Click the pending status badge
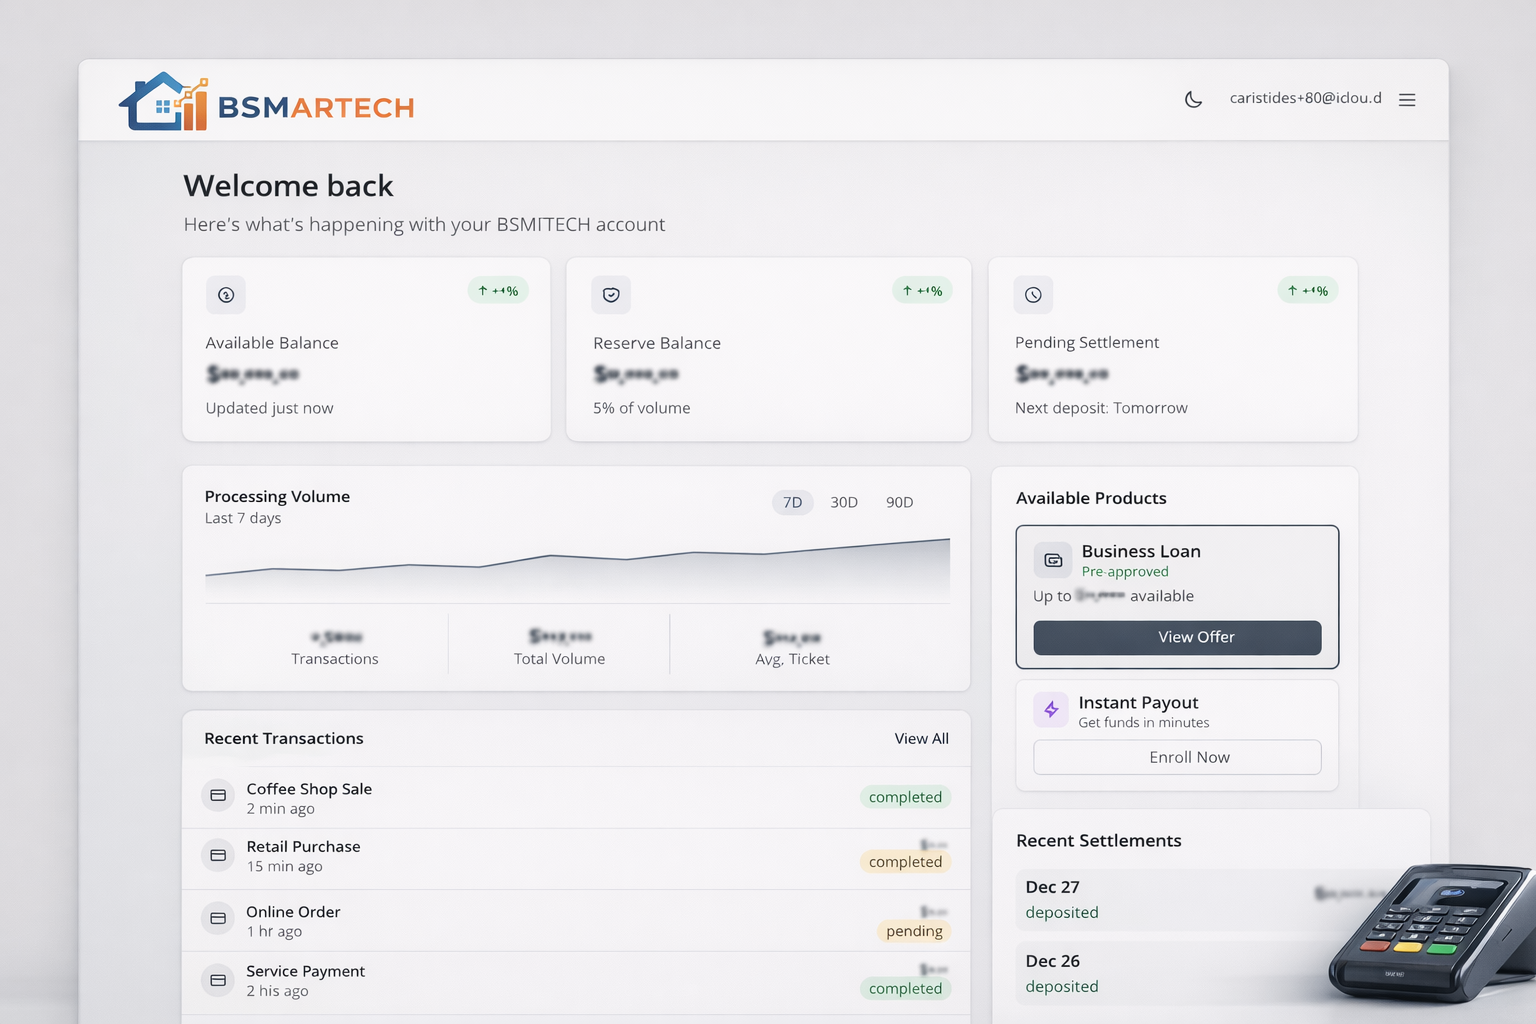This screenshot has width=1536, height=1024. [x=913, y=931]
